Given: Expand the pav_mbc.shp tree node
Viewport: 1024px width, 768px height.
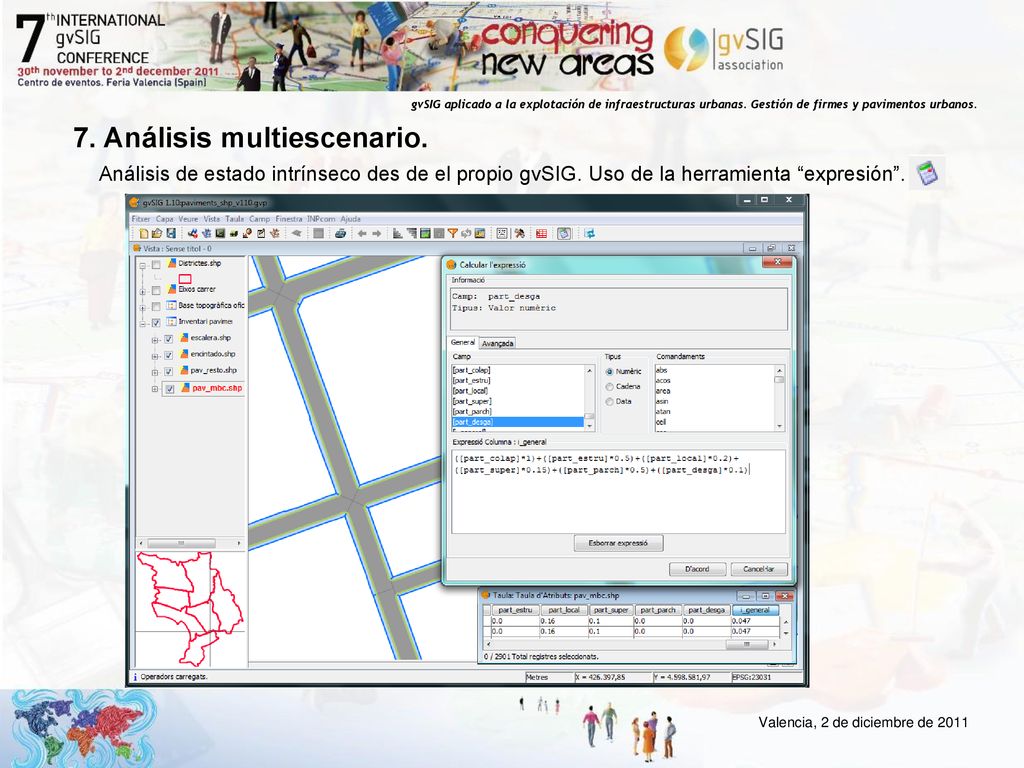Looking at the screenshot, I should click(155, 389).
